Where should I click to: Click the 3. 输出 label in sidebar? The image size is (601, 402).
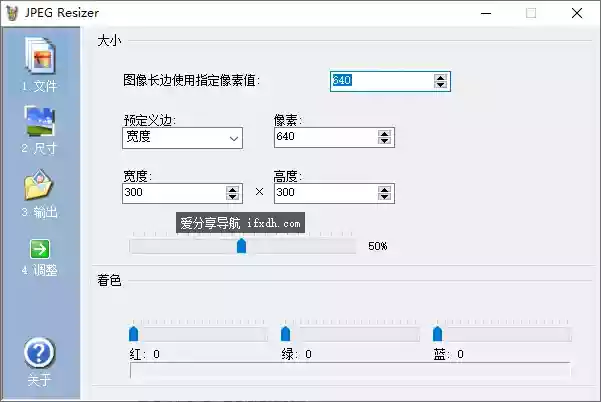click(x=39, y=212)
